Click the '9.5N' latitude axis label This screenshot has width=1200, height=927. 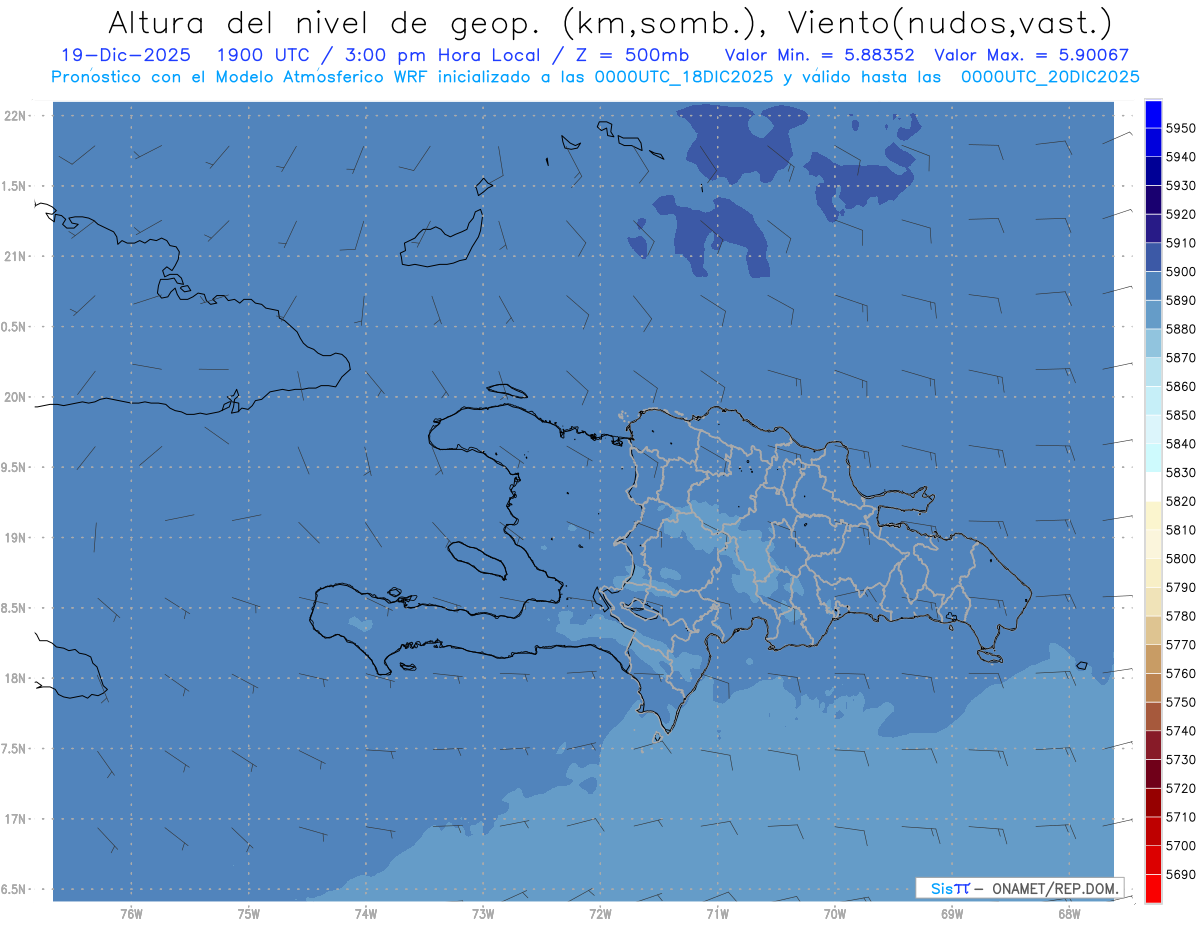[14, 467]
